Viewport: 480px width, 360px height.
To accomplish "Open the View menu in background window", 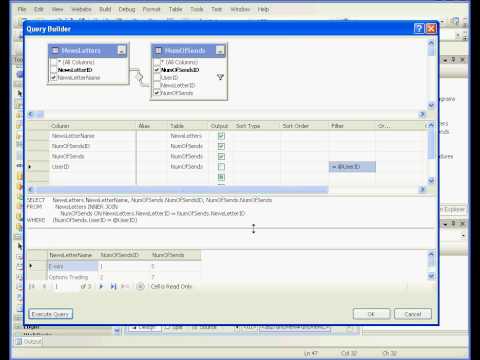I will 57,9.
